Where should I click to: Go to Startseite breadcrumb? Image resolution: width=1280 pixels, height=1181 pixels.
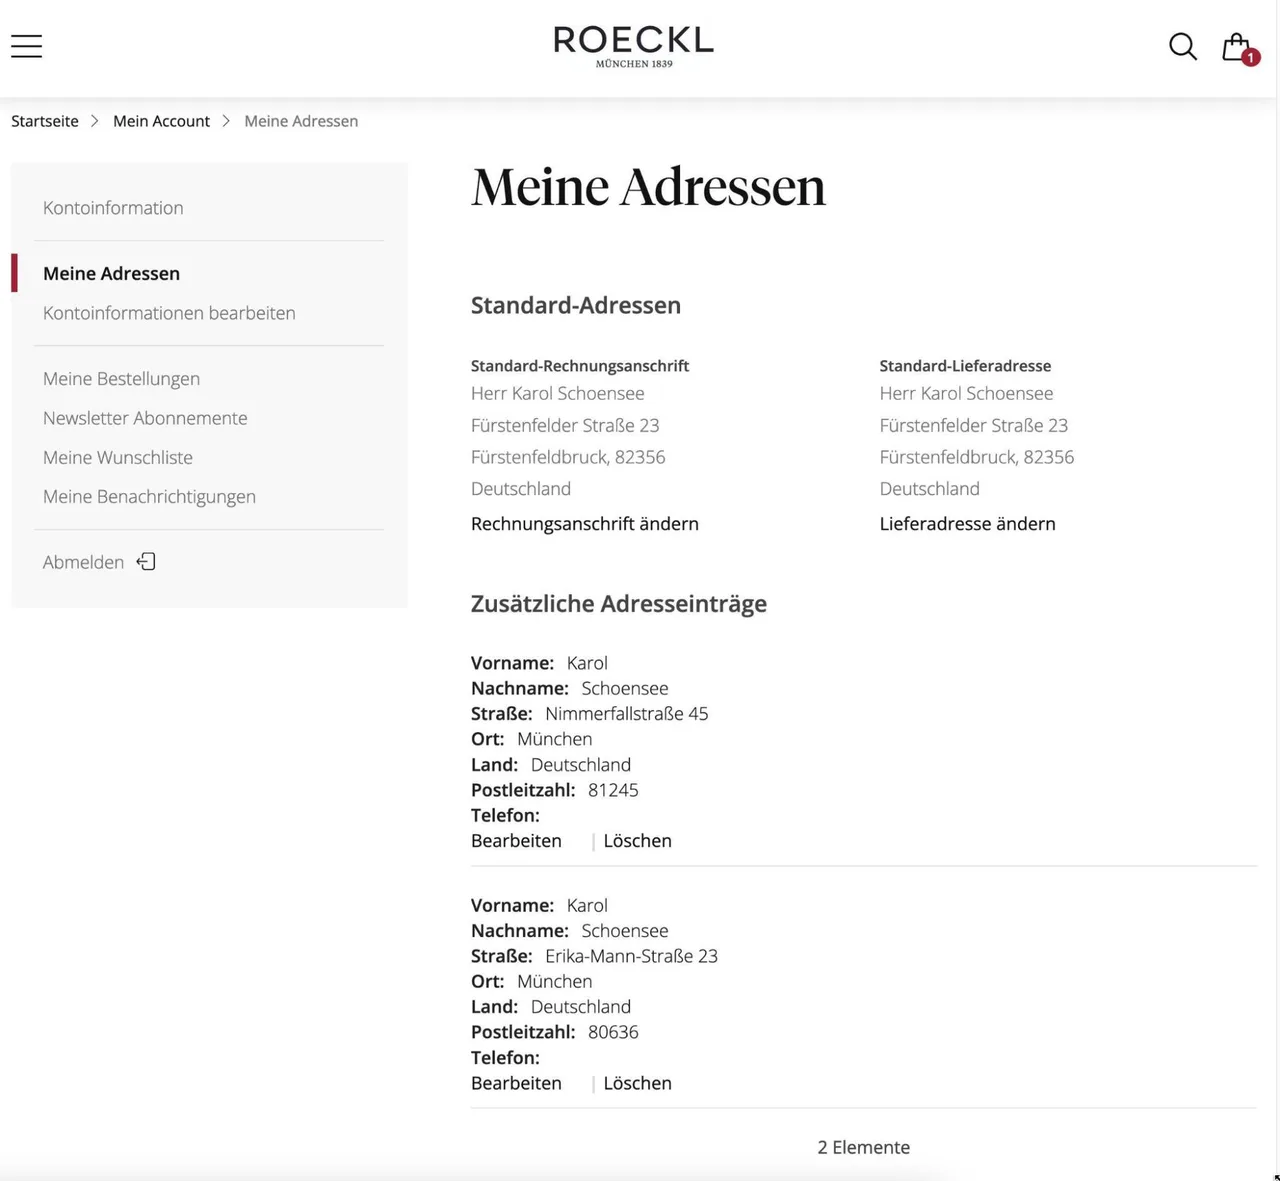[45, 121]
